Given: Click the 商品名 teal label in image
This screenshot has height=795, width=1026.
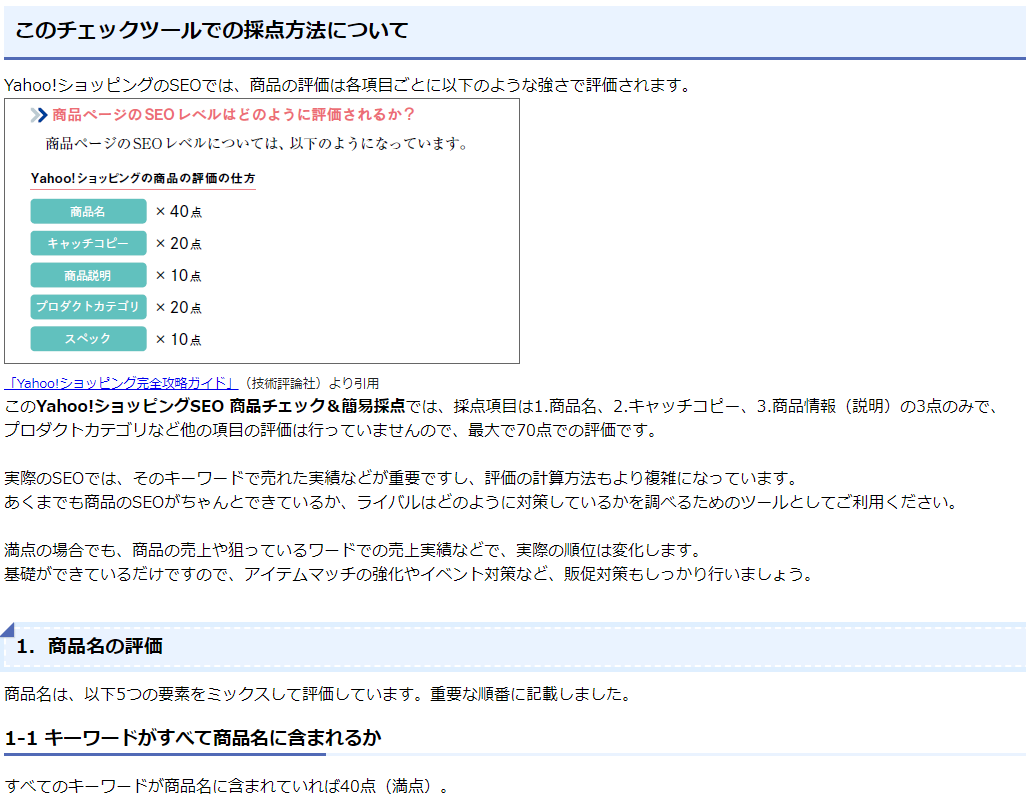Looking at the screenshot, I should pos(88,211).
